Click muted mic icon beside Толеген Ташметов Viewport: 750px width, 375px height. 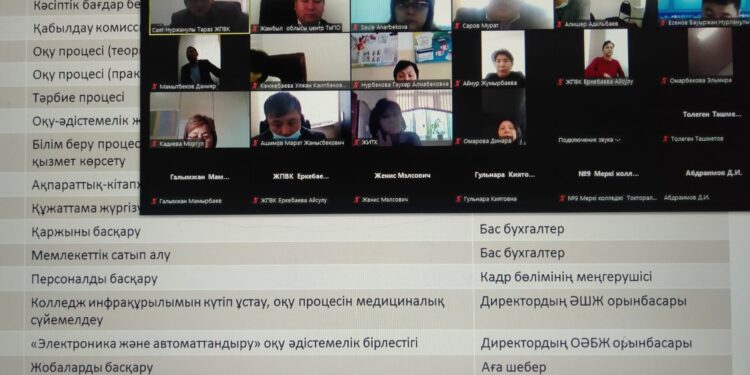pyautogui.click(x=665, y=139)
